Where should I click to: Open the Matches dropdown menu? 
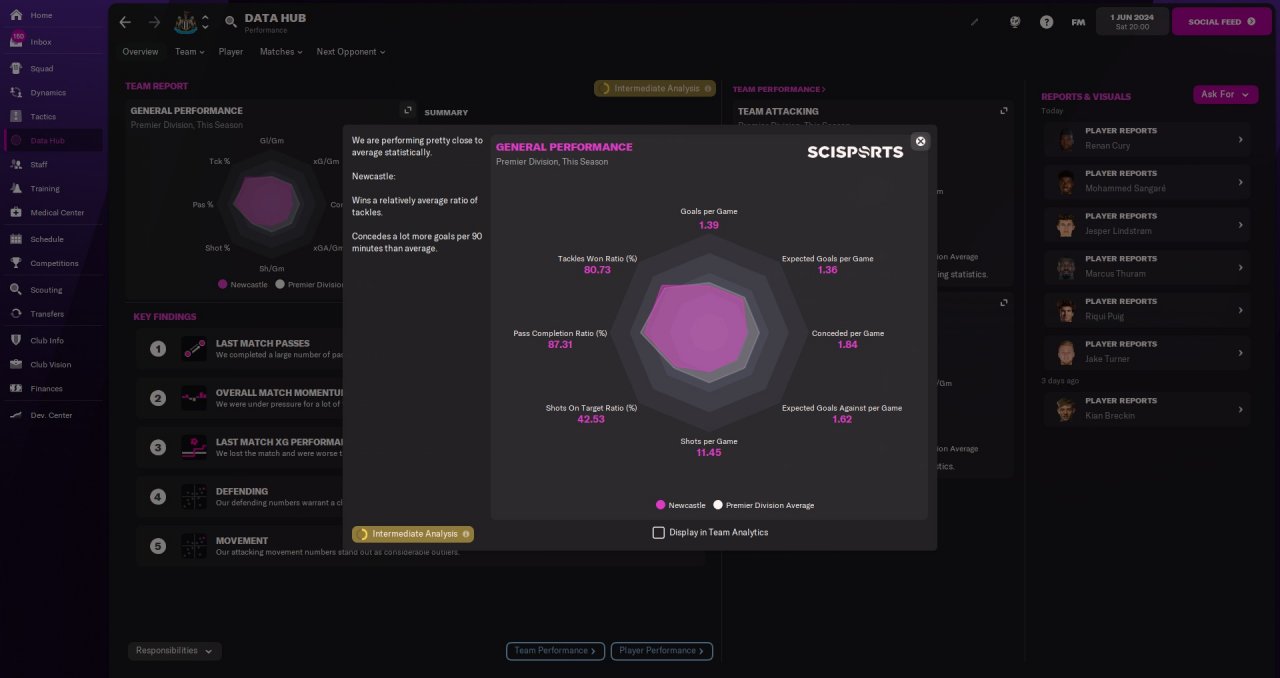point(281,52)
